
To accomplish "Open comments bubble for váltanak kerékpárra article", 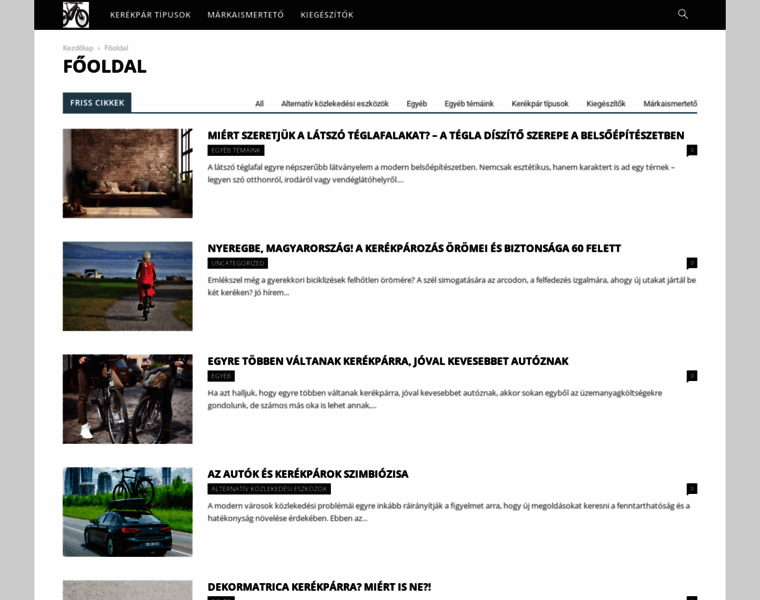I will pyautogui.click(x=692, y=376).
